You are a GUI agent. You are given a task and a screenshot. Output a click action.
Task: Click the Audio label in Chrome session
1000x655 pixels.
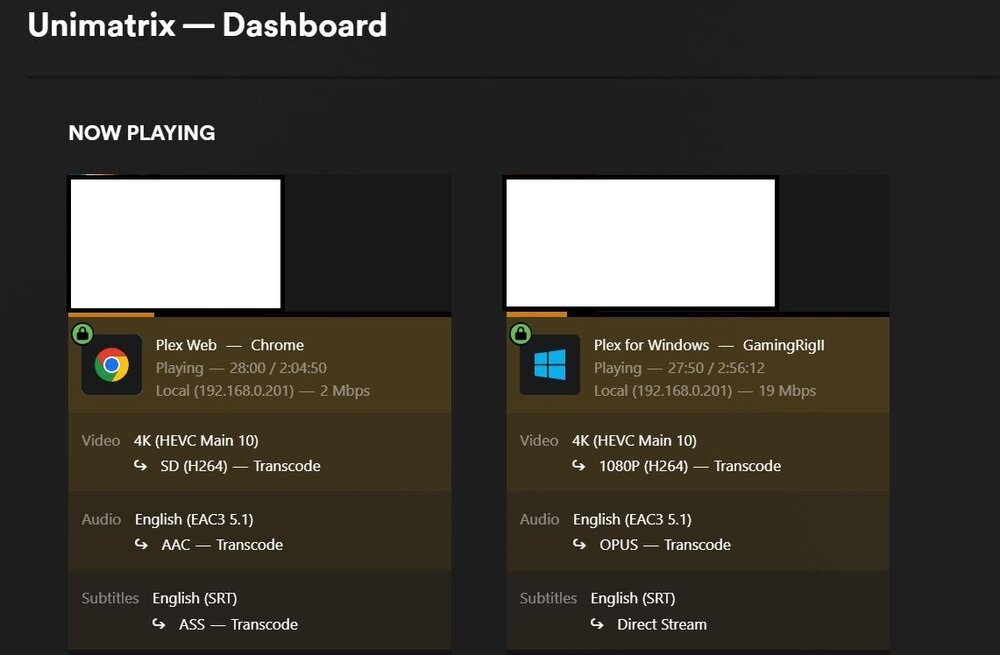101,520
